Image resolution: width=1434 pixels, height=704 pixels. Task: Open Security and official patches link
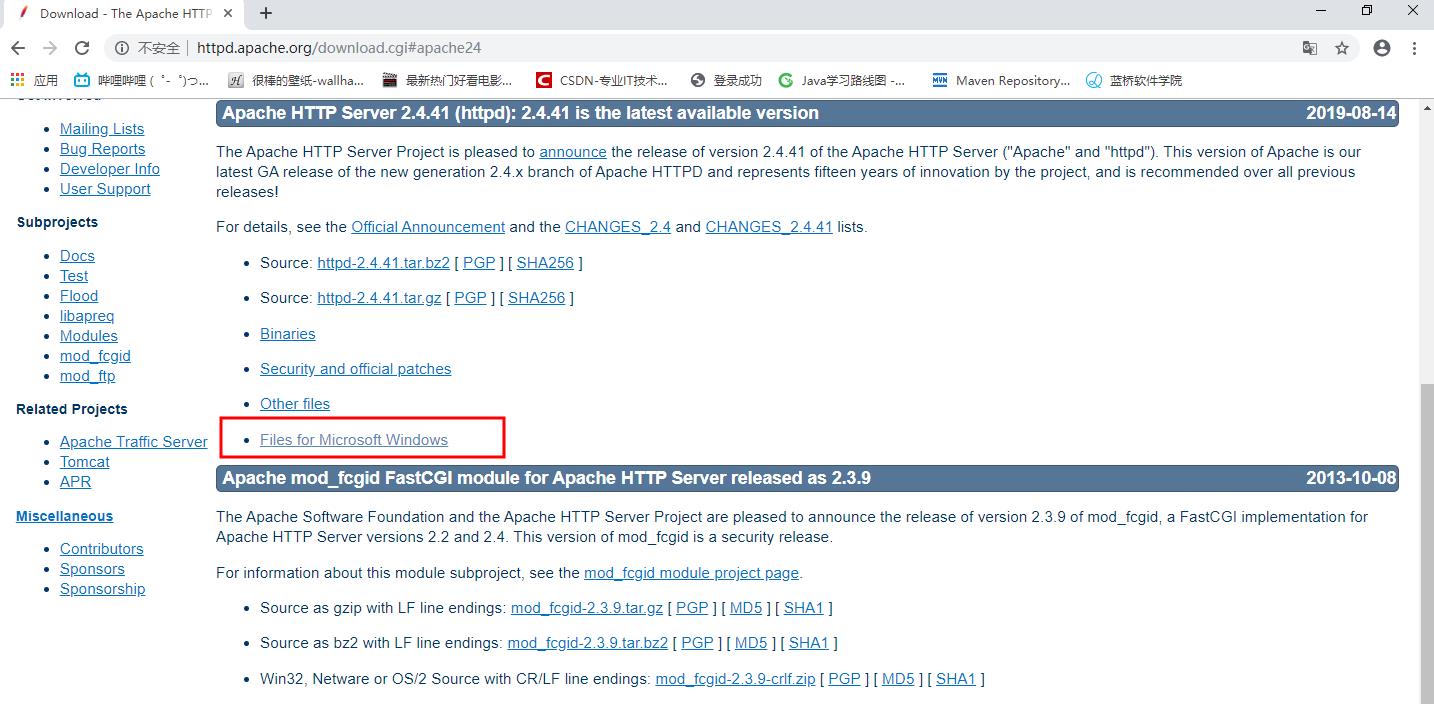tap(355, 369)
